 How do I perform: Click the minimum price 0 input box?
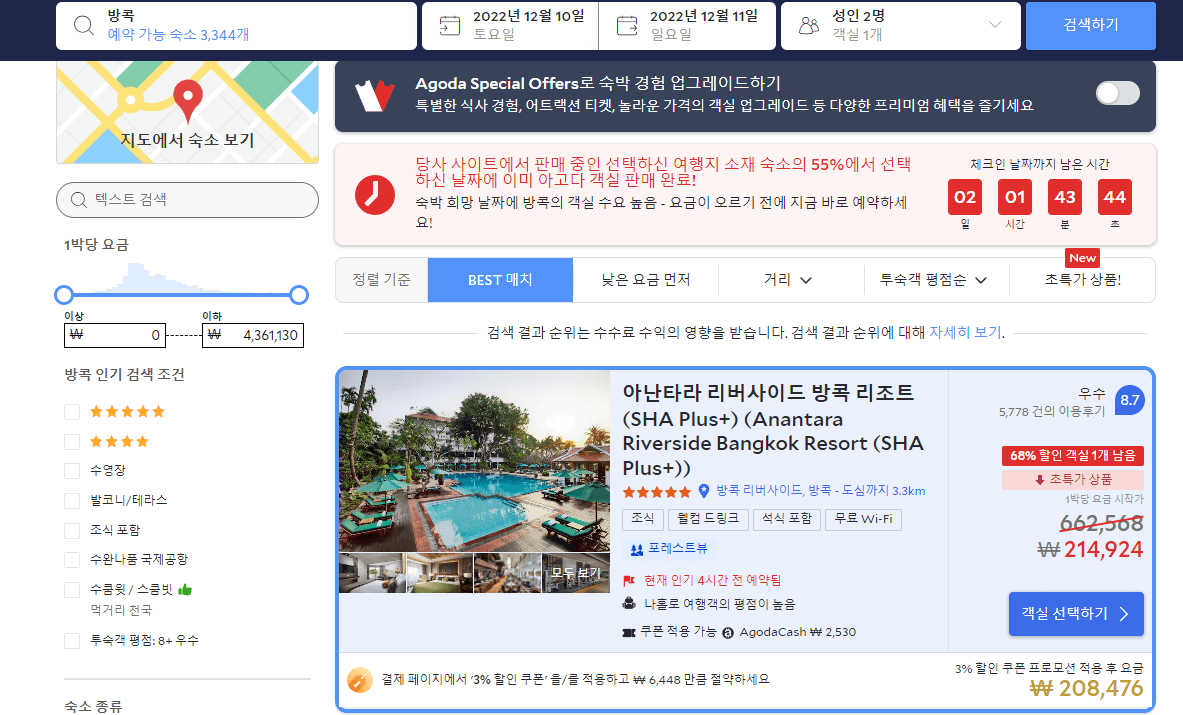pos(114,335)
